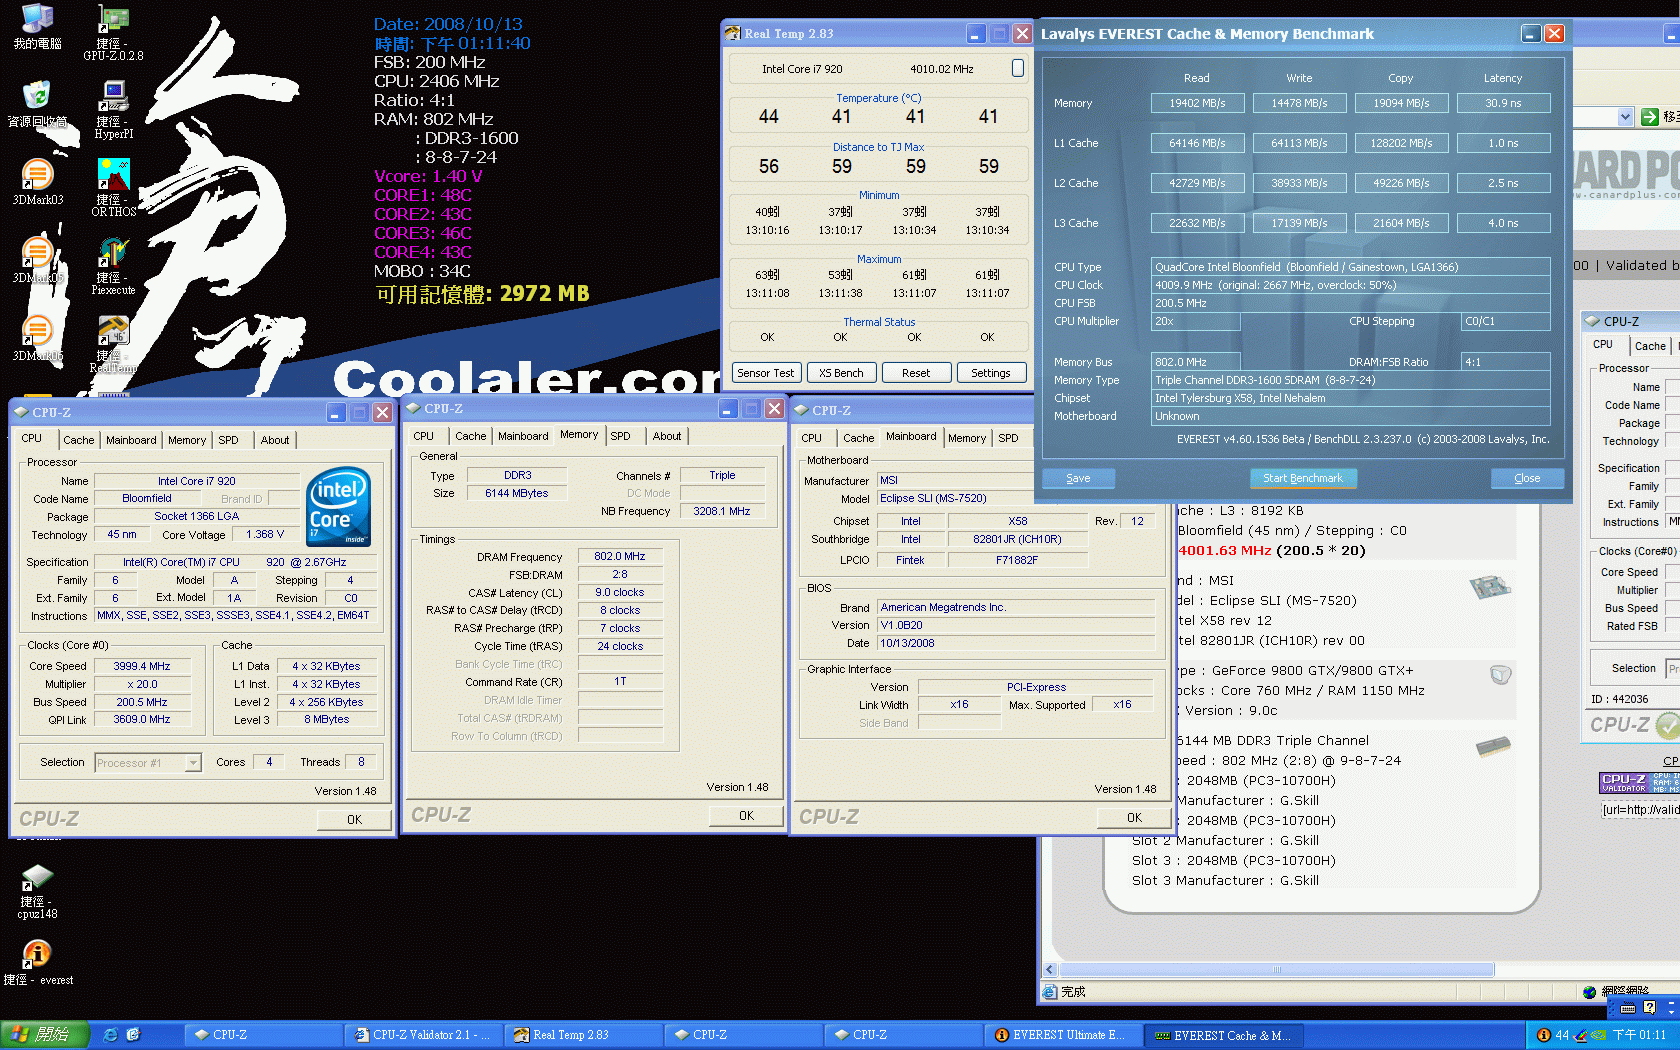Click the motherboard image on the CPU-Z Validator page
1680x1050 pixels.
pos(1490,587)
